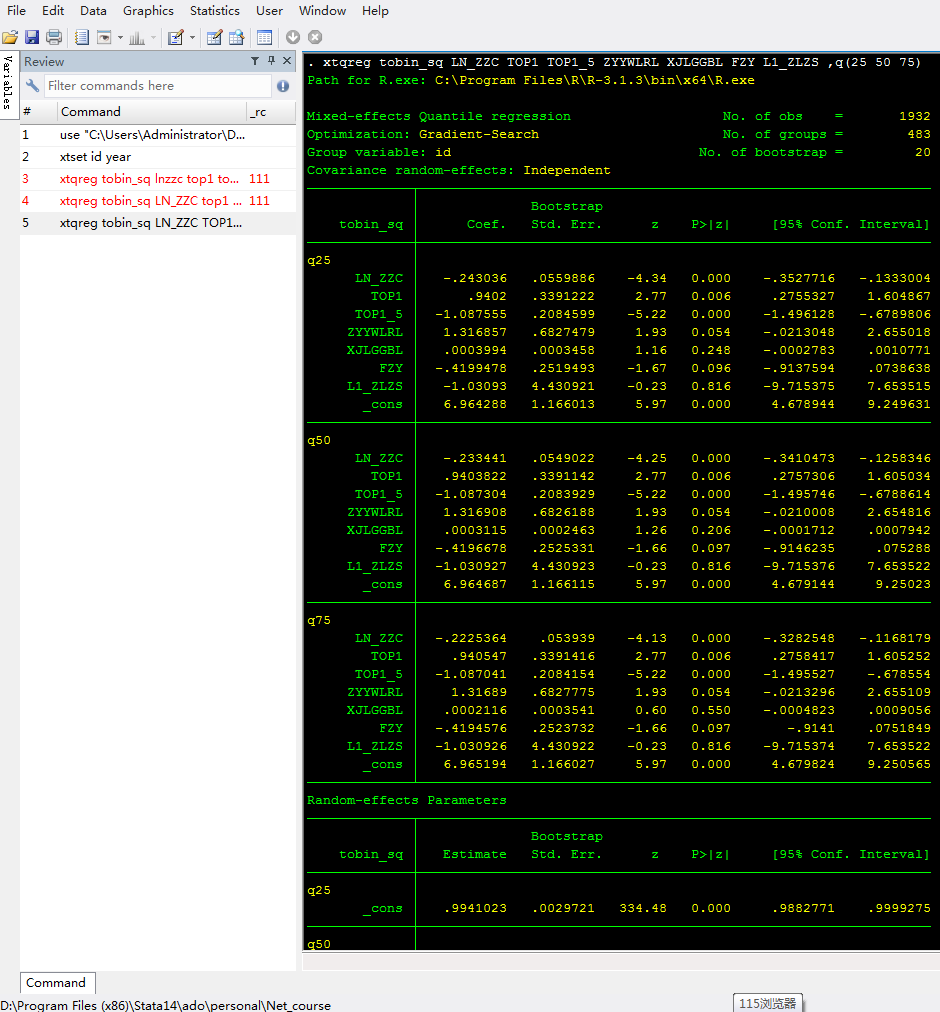This screenshot has height=1012, width=940.
Task: Open the Data Browser icon
Action: pos(237,38)
